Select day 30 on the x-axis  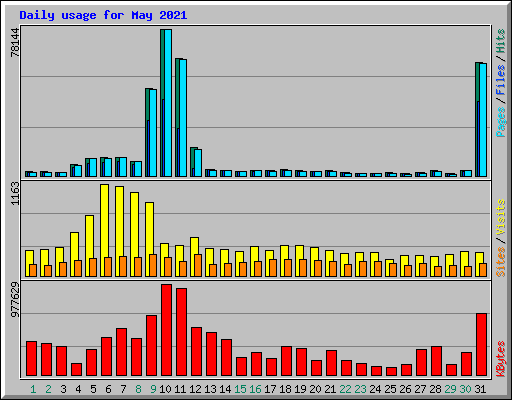tap(465, 389)
